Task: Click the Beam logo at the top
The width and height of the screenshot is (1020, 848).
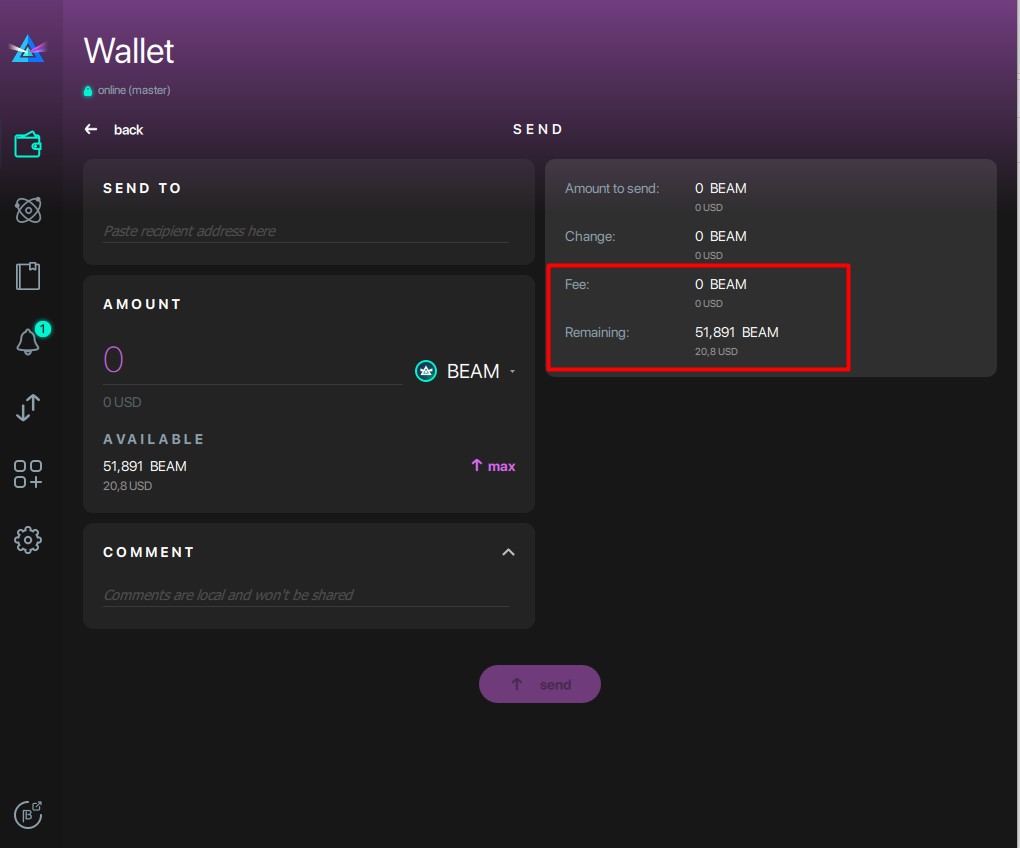Action: click(28, 47)
